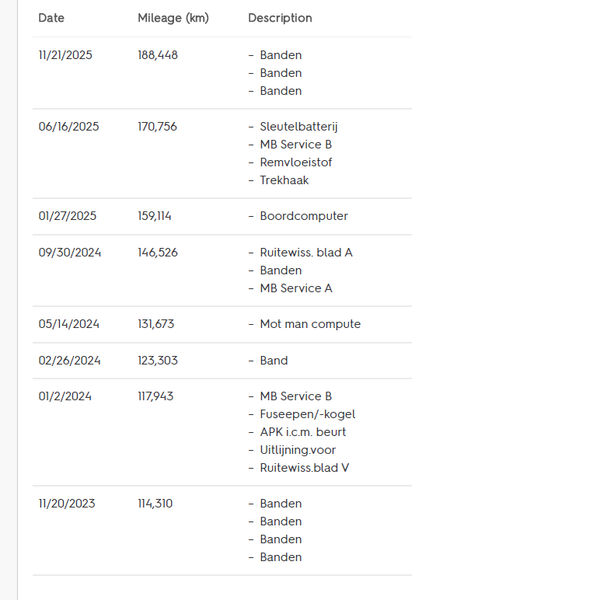Click the Fuseepen/-kogel item
The height and width of the screenshot is (600, 607).
pyautogui.click(x=307, y=414)
